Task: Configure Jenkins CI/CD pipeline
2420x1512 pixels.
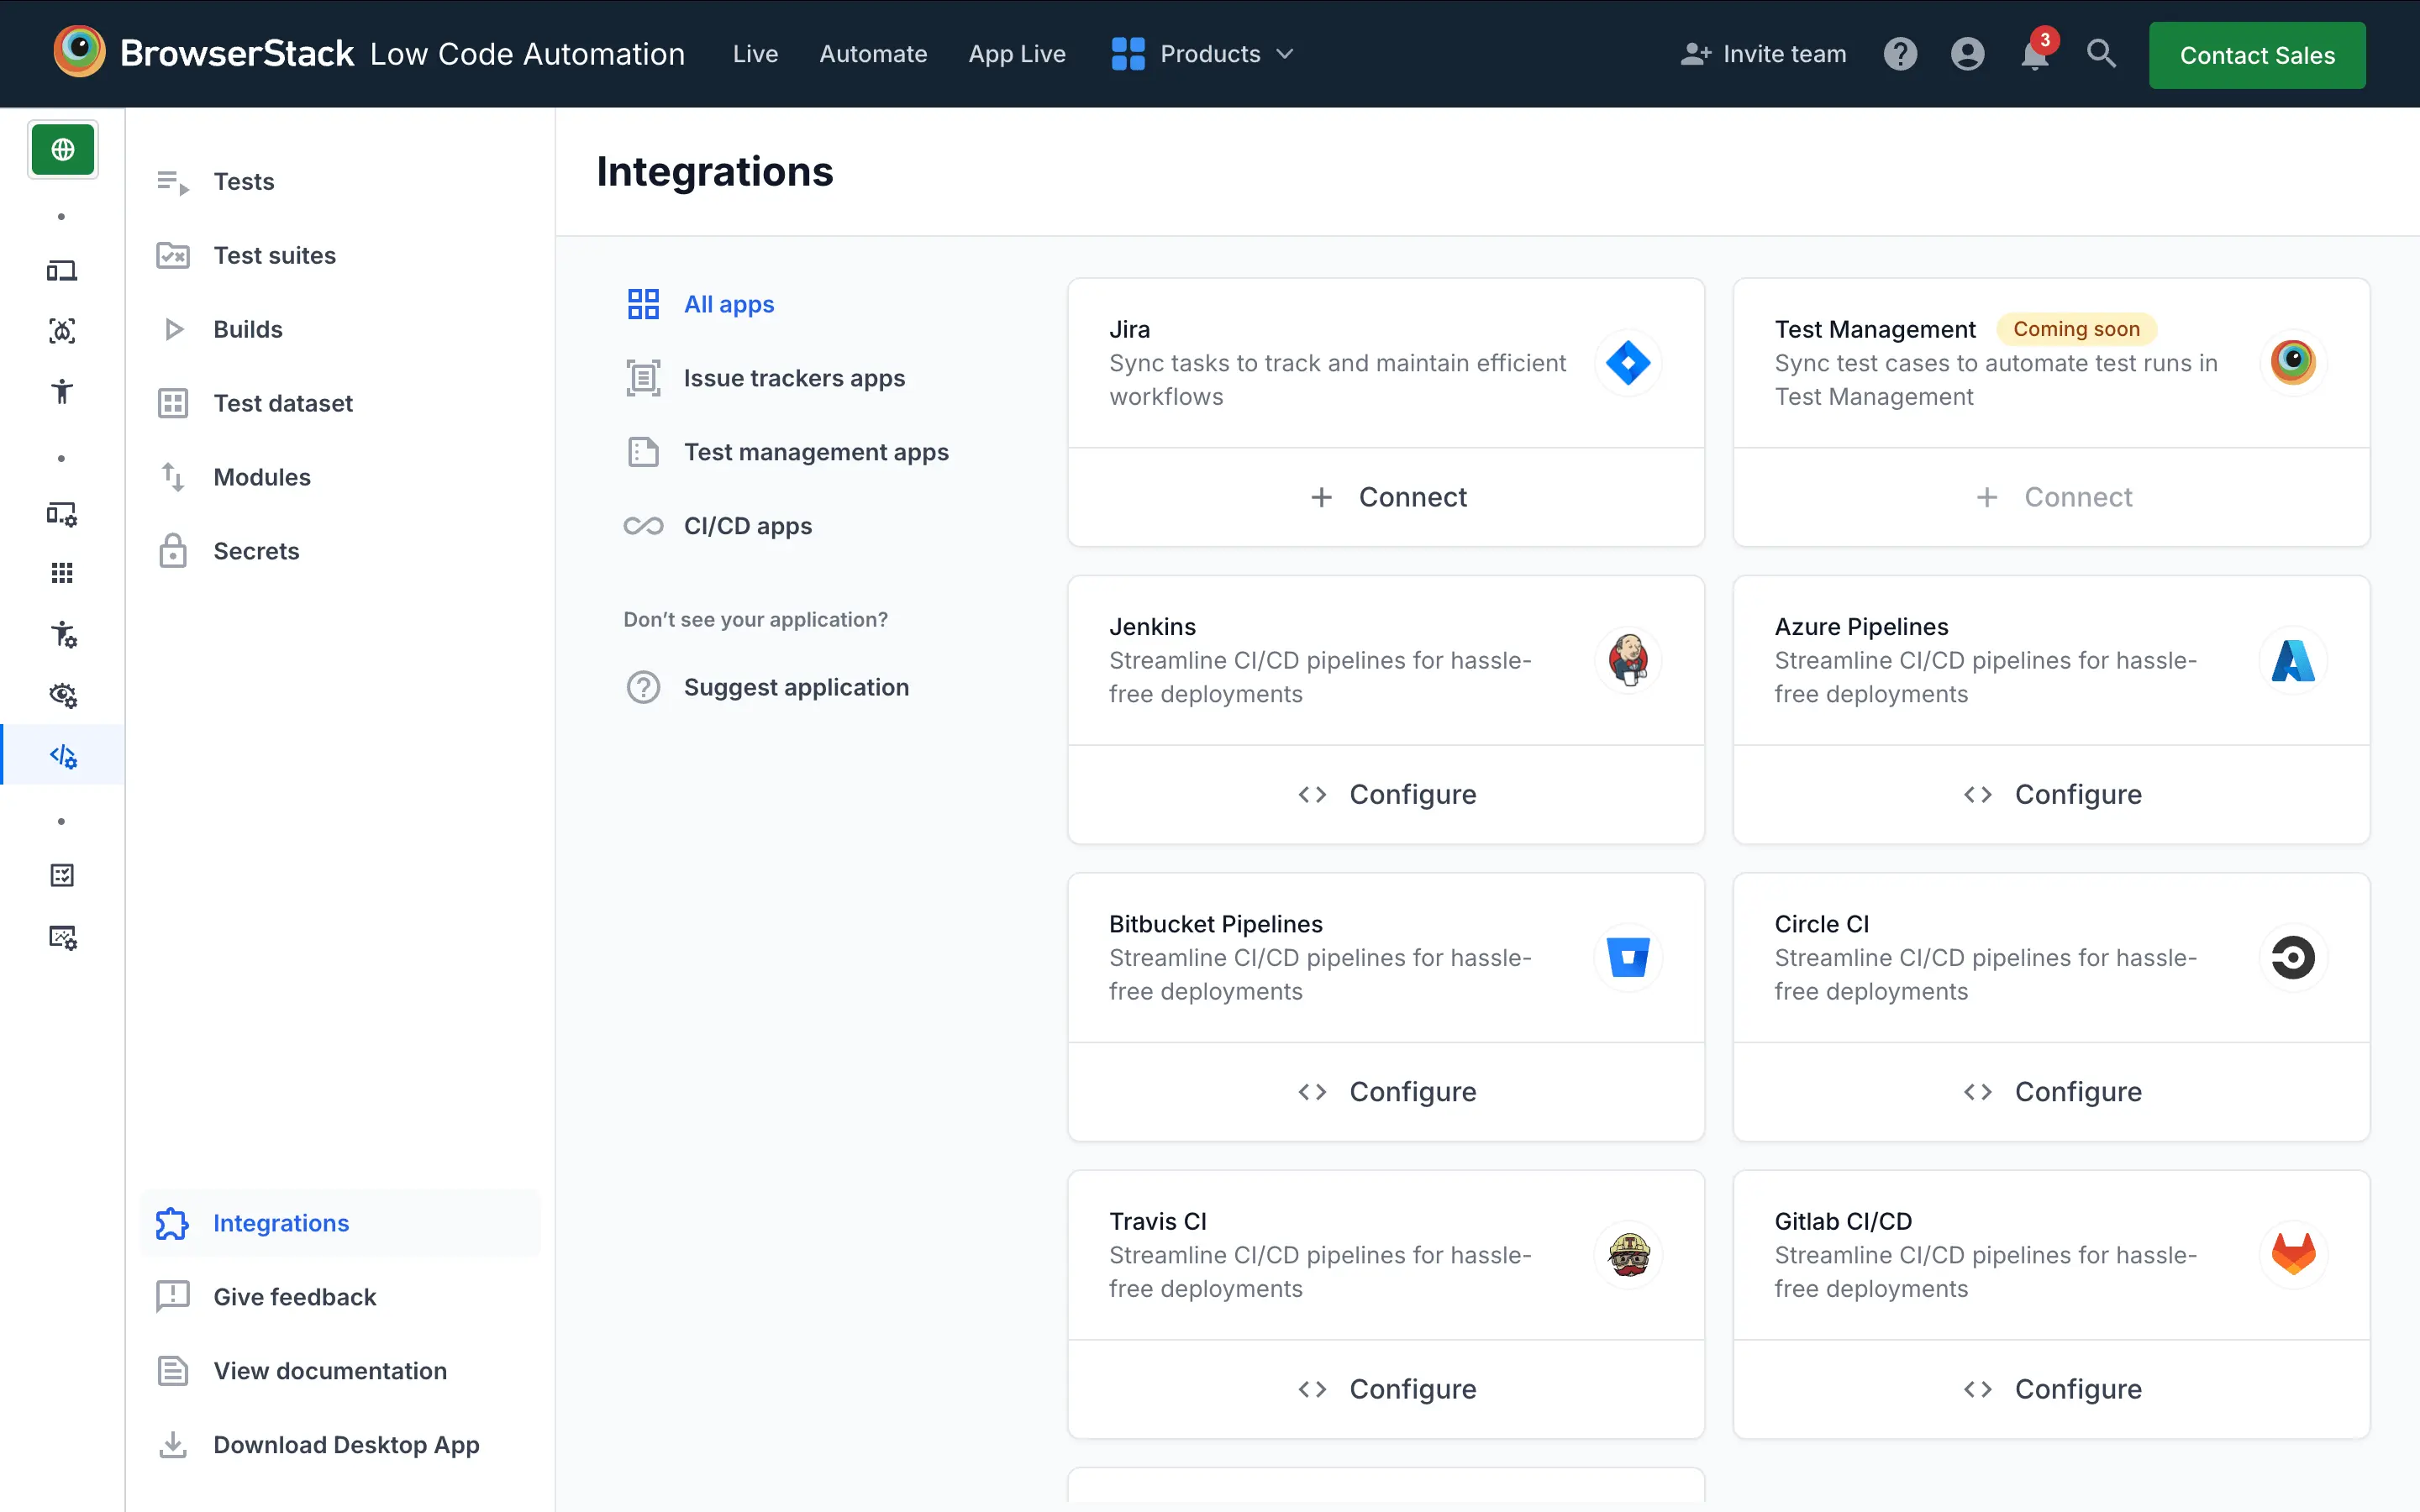Action: 1386,793
